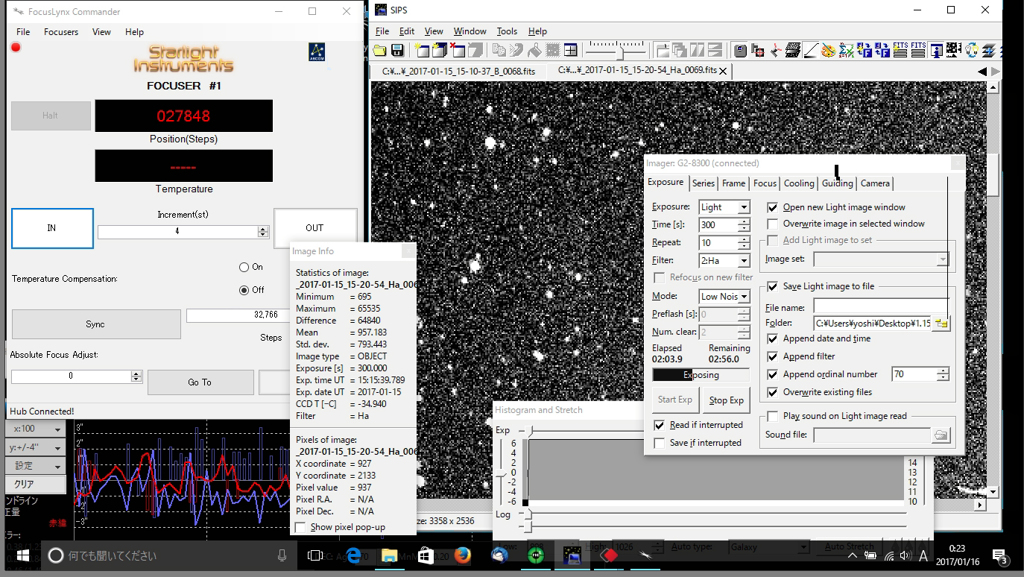Click the IN focuser button
The height and width of the screenshot is (577, 1024).
pyautogui.click(x=52, y=228)
